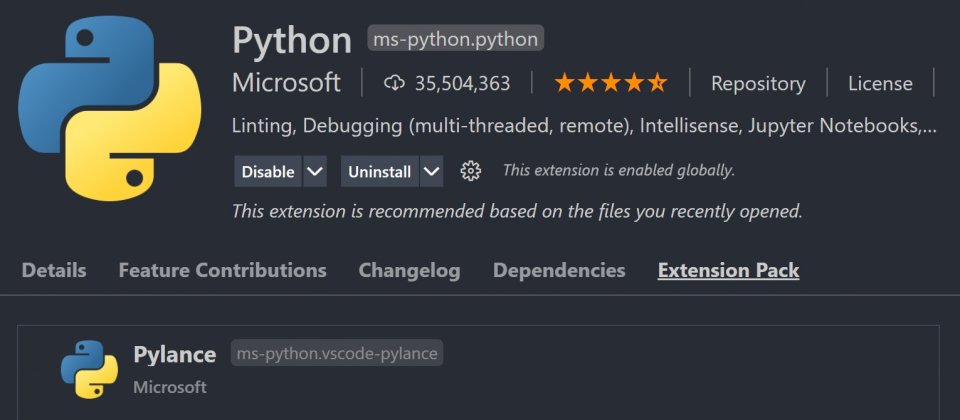This screenshot has width=960, height=420.
Task: Click the ms-python.python identifier badge
Action: click(x=456, y=40)
